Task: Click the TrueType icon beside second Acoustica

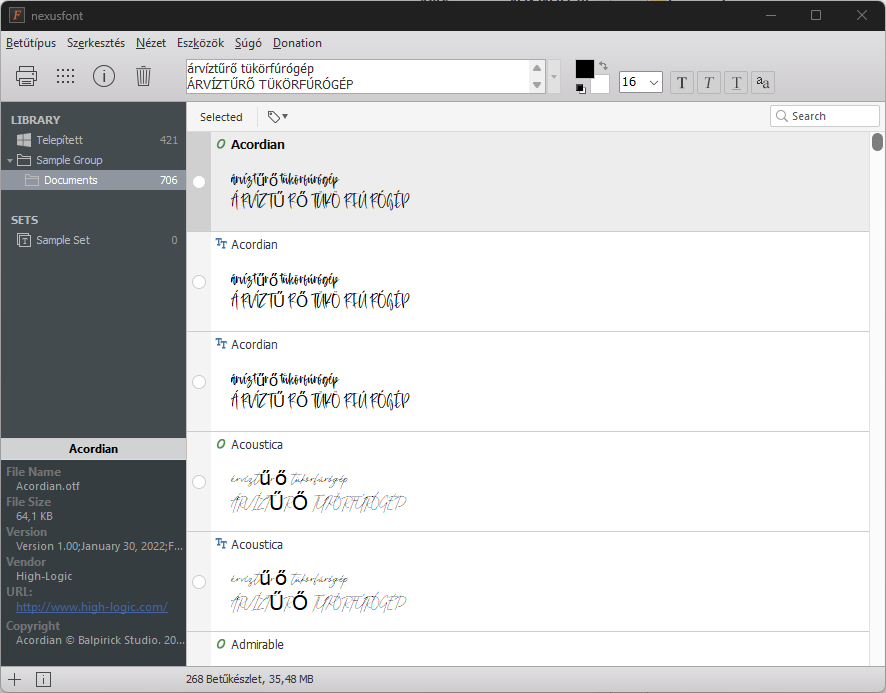Action: [221, 544]
